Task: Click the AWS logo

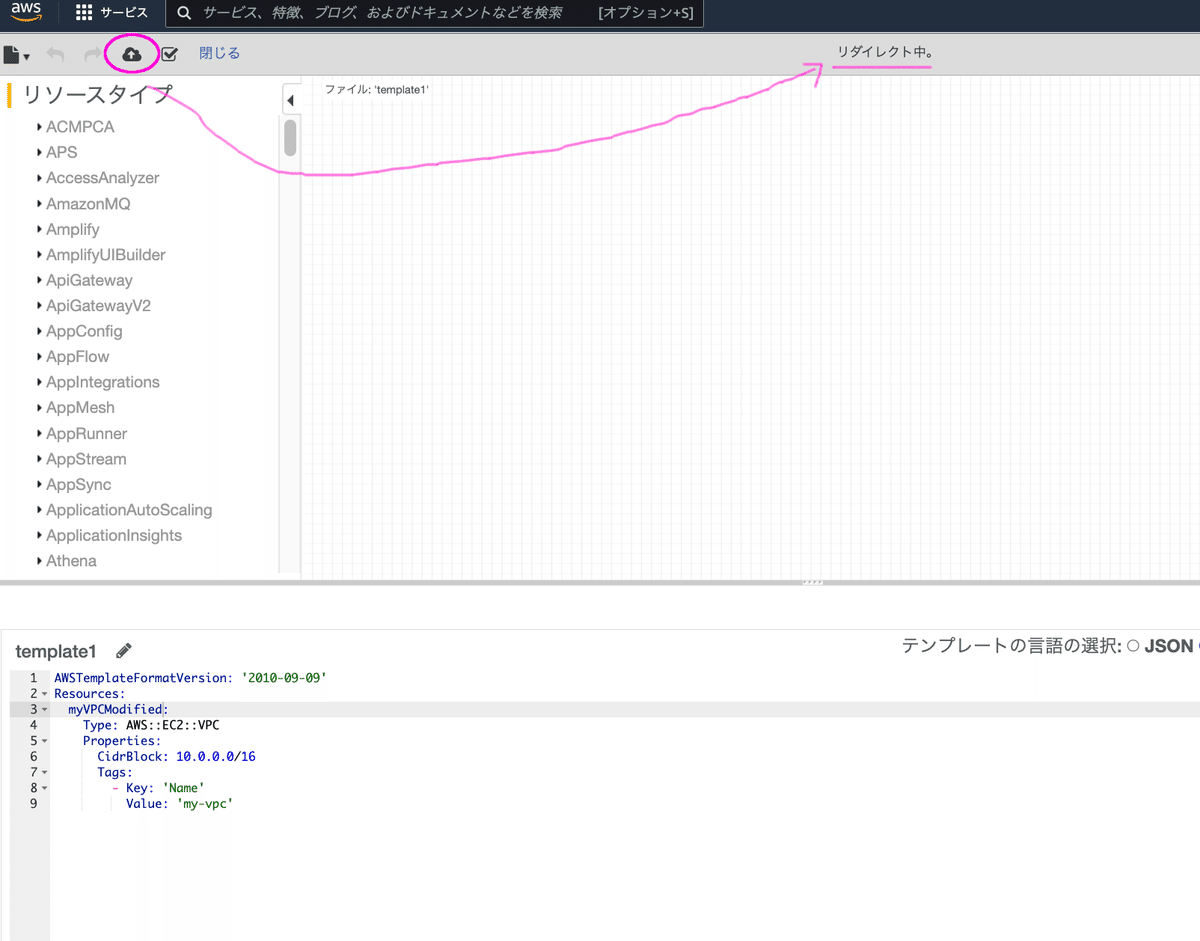Action: [27, 13]
